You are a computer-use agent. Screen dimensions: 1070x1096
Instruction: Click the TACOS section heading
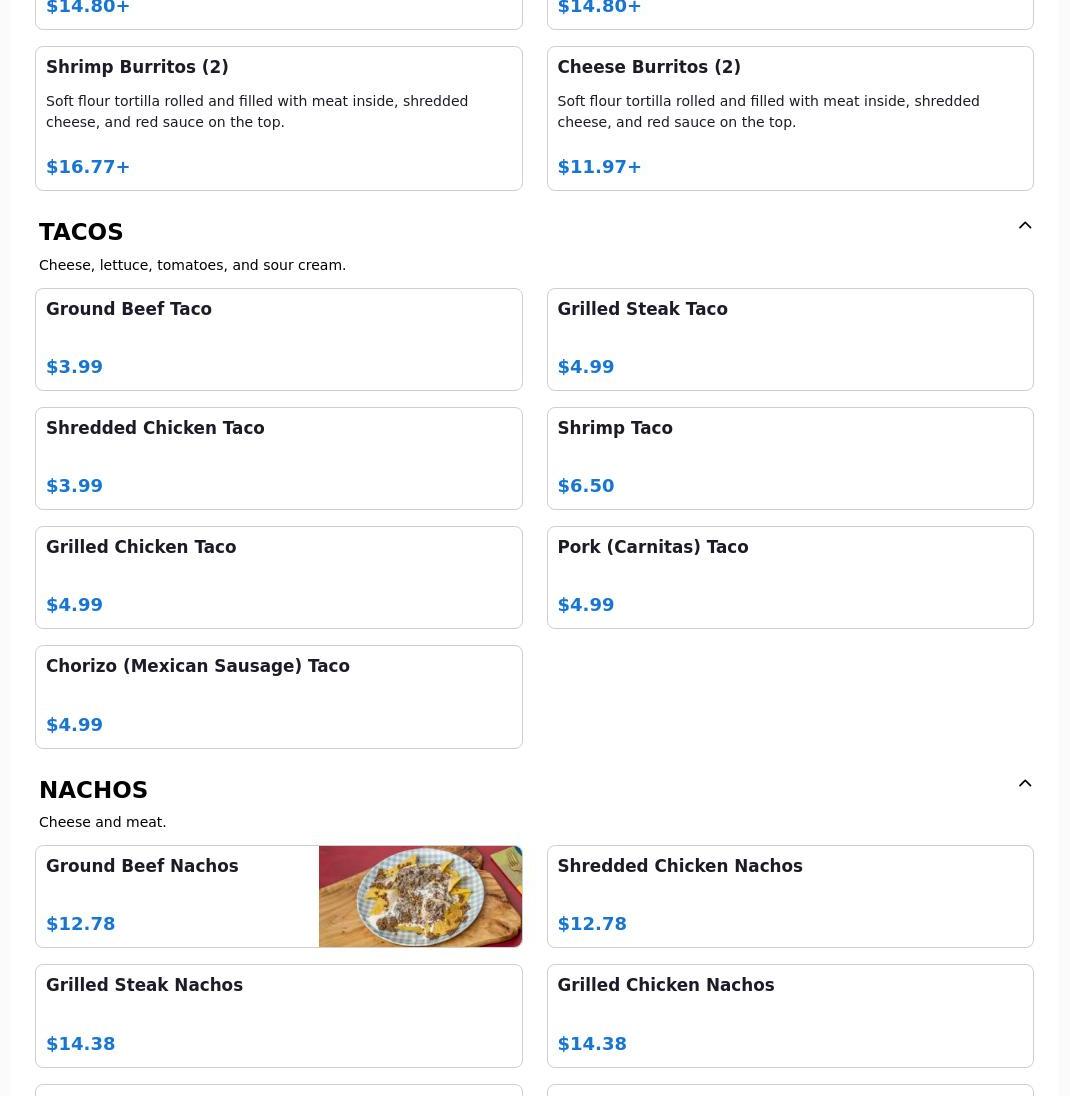coord(81,231)
